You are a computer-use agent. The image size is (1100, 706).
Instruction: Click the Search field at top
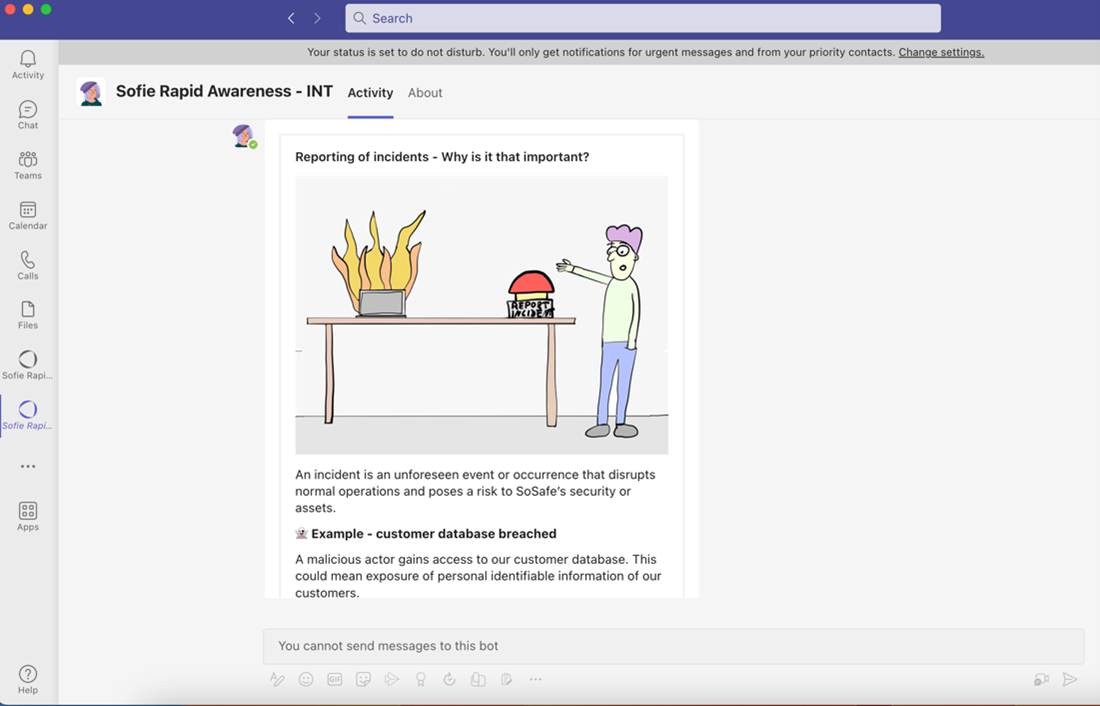click(x=642, y=18)
